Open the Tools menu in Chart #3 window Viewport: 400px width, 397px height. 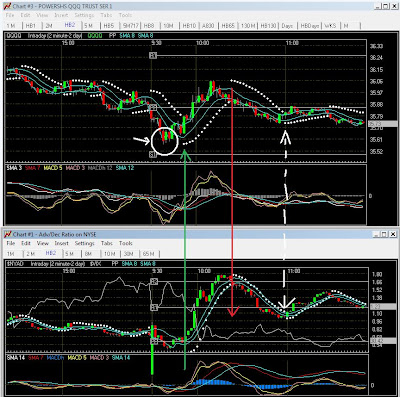tap(126, 15)
